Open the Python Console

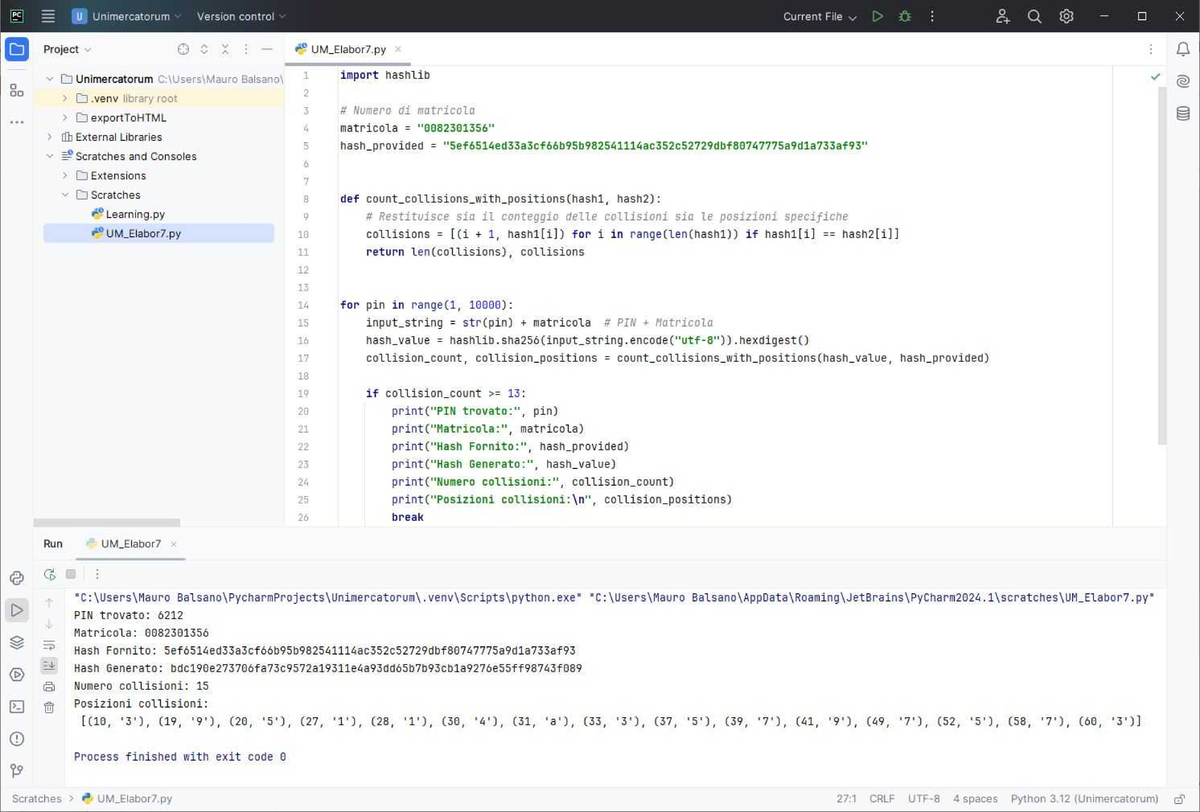(x=16, y=576)
